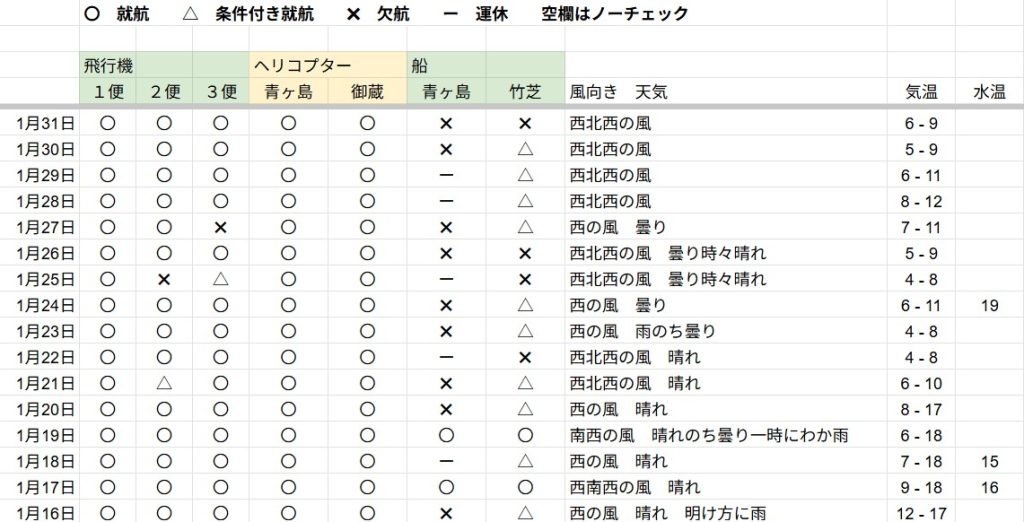The image size is (1024, 522).
Task: Select the × mark in 2便 for 1月25日
Action: coord(164,280)
